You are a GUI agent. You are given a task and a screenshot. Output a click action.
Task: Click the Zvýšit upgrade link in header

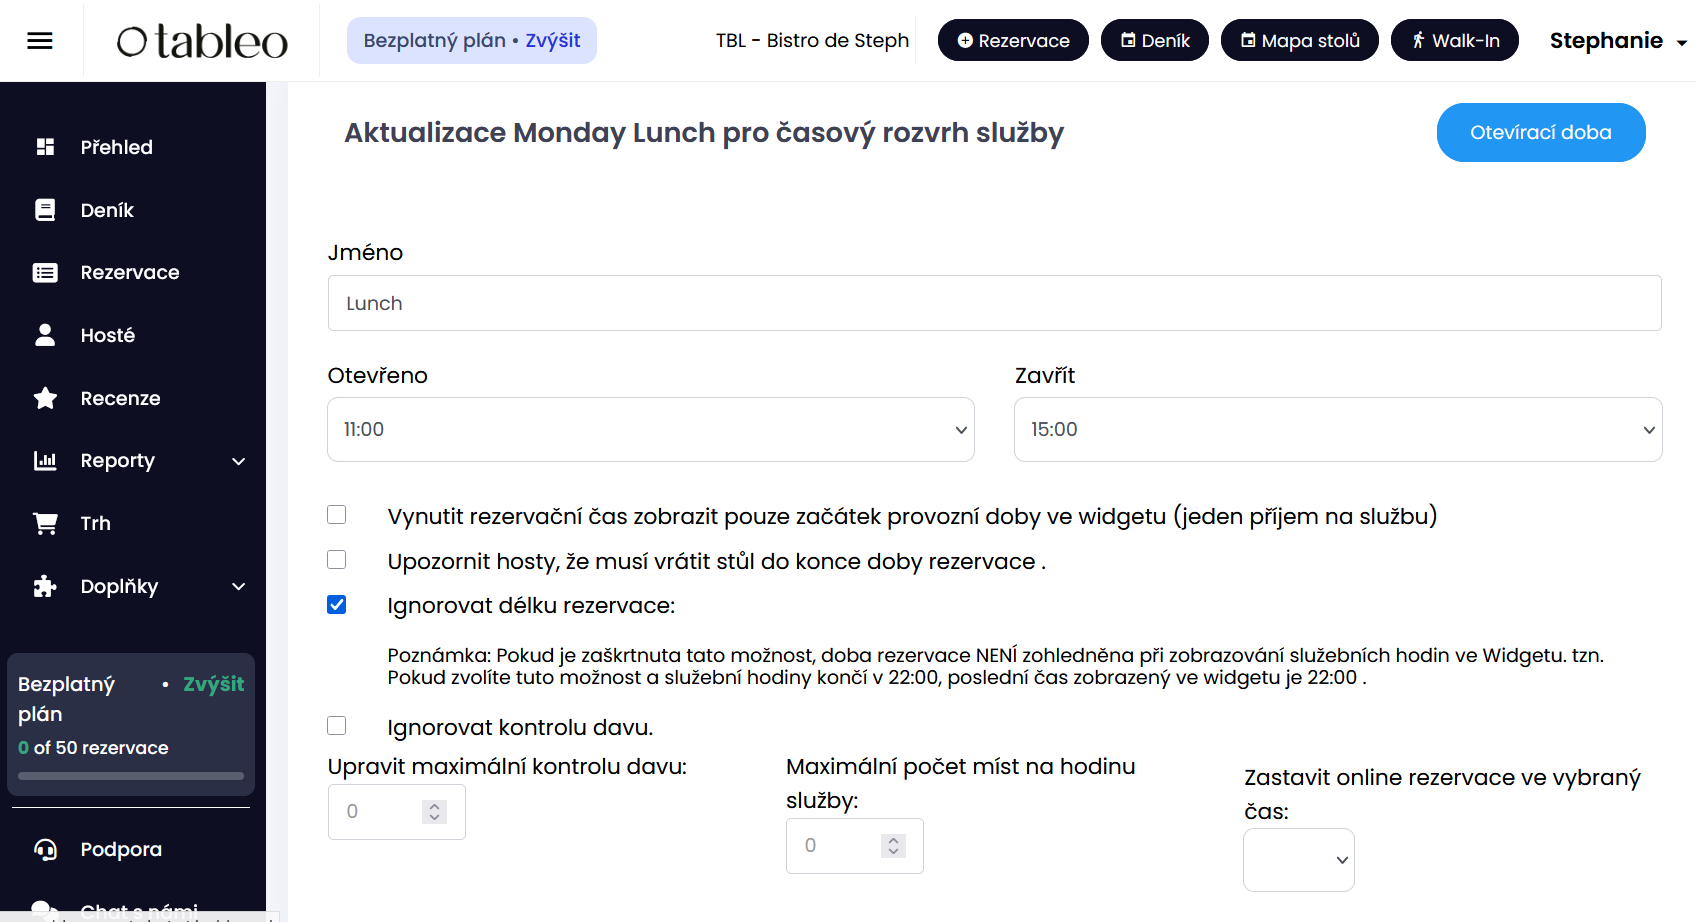(x=553, y=41)
